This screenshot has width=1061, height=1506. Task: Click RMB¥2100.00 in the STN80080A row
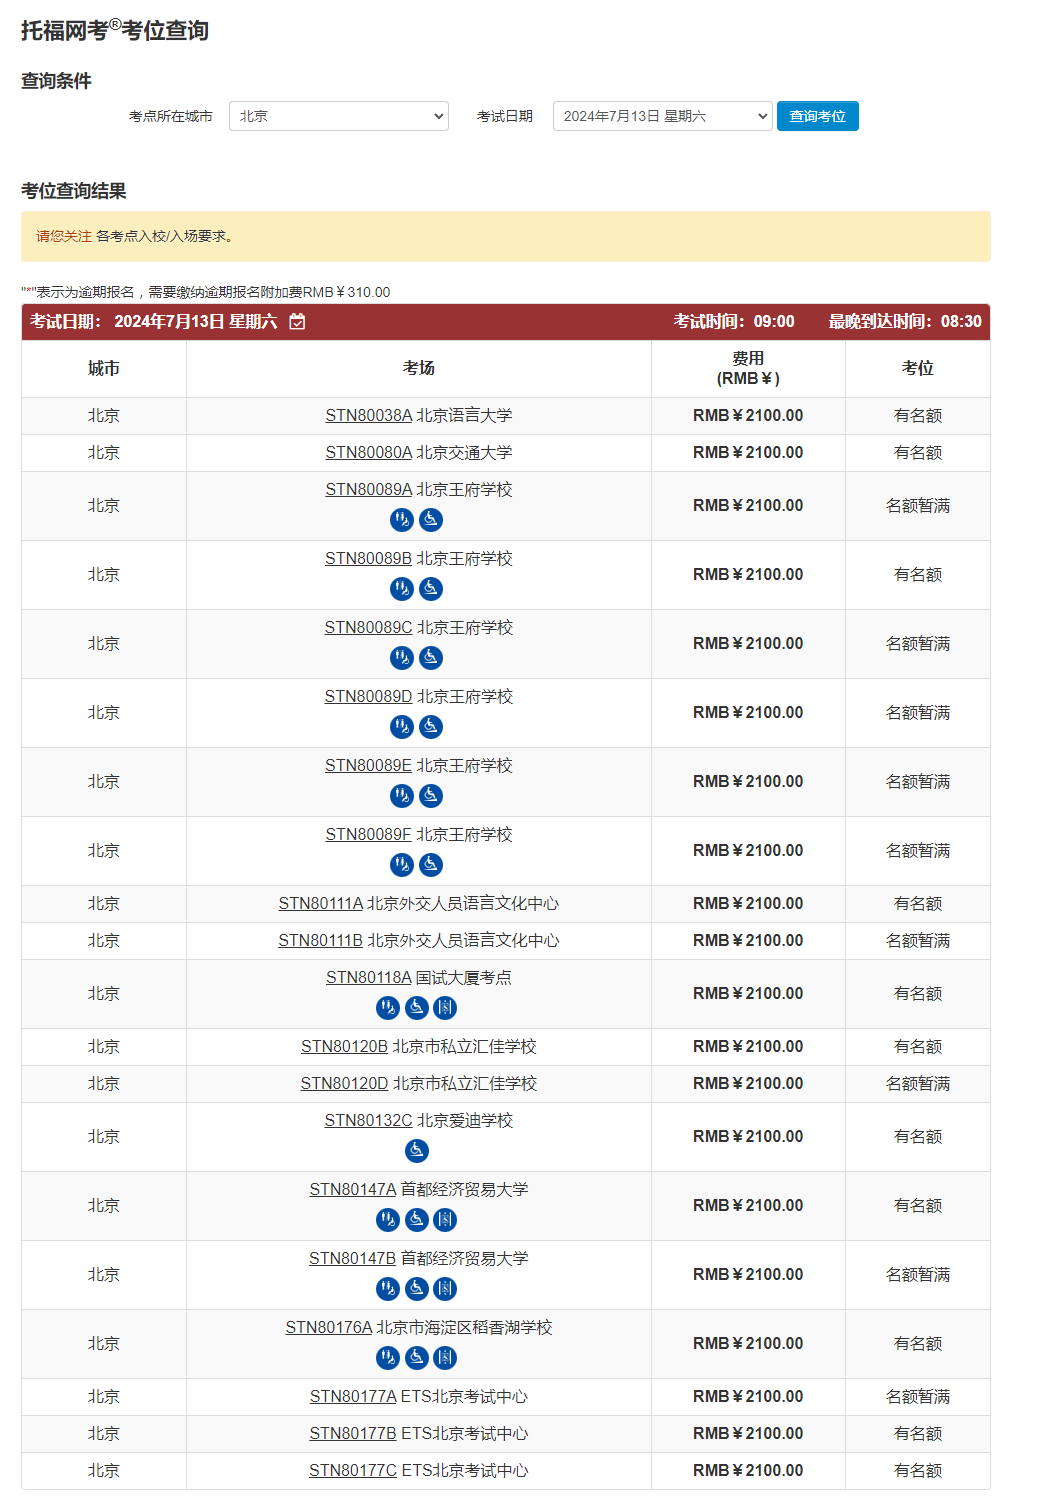coord(748,453)
